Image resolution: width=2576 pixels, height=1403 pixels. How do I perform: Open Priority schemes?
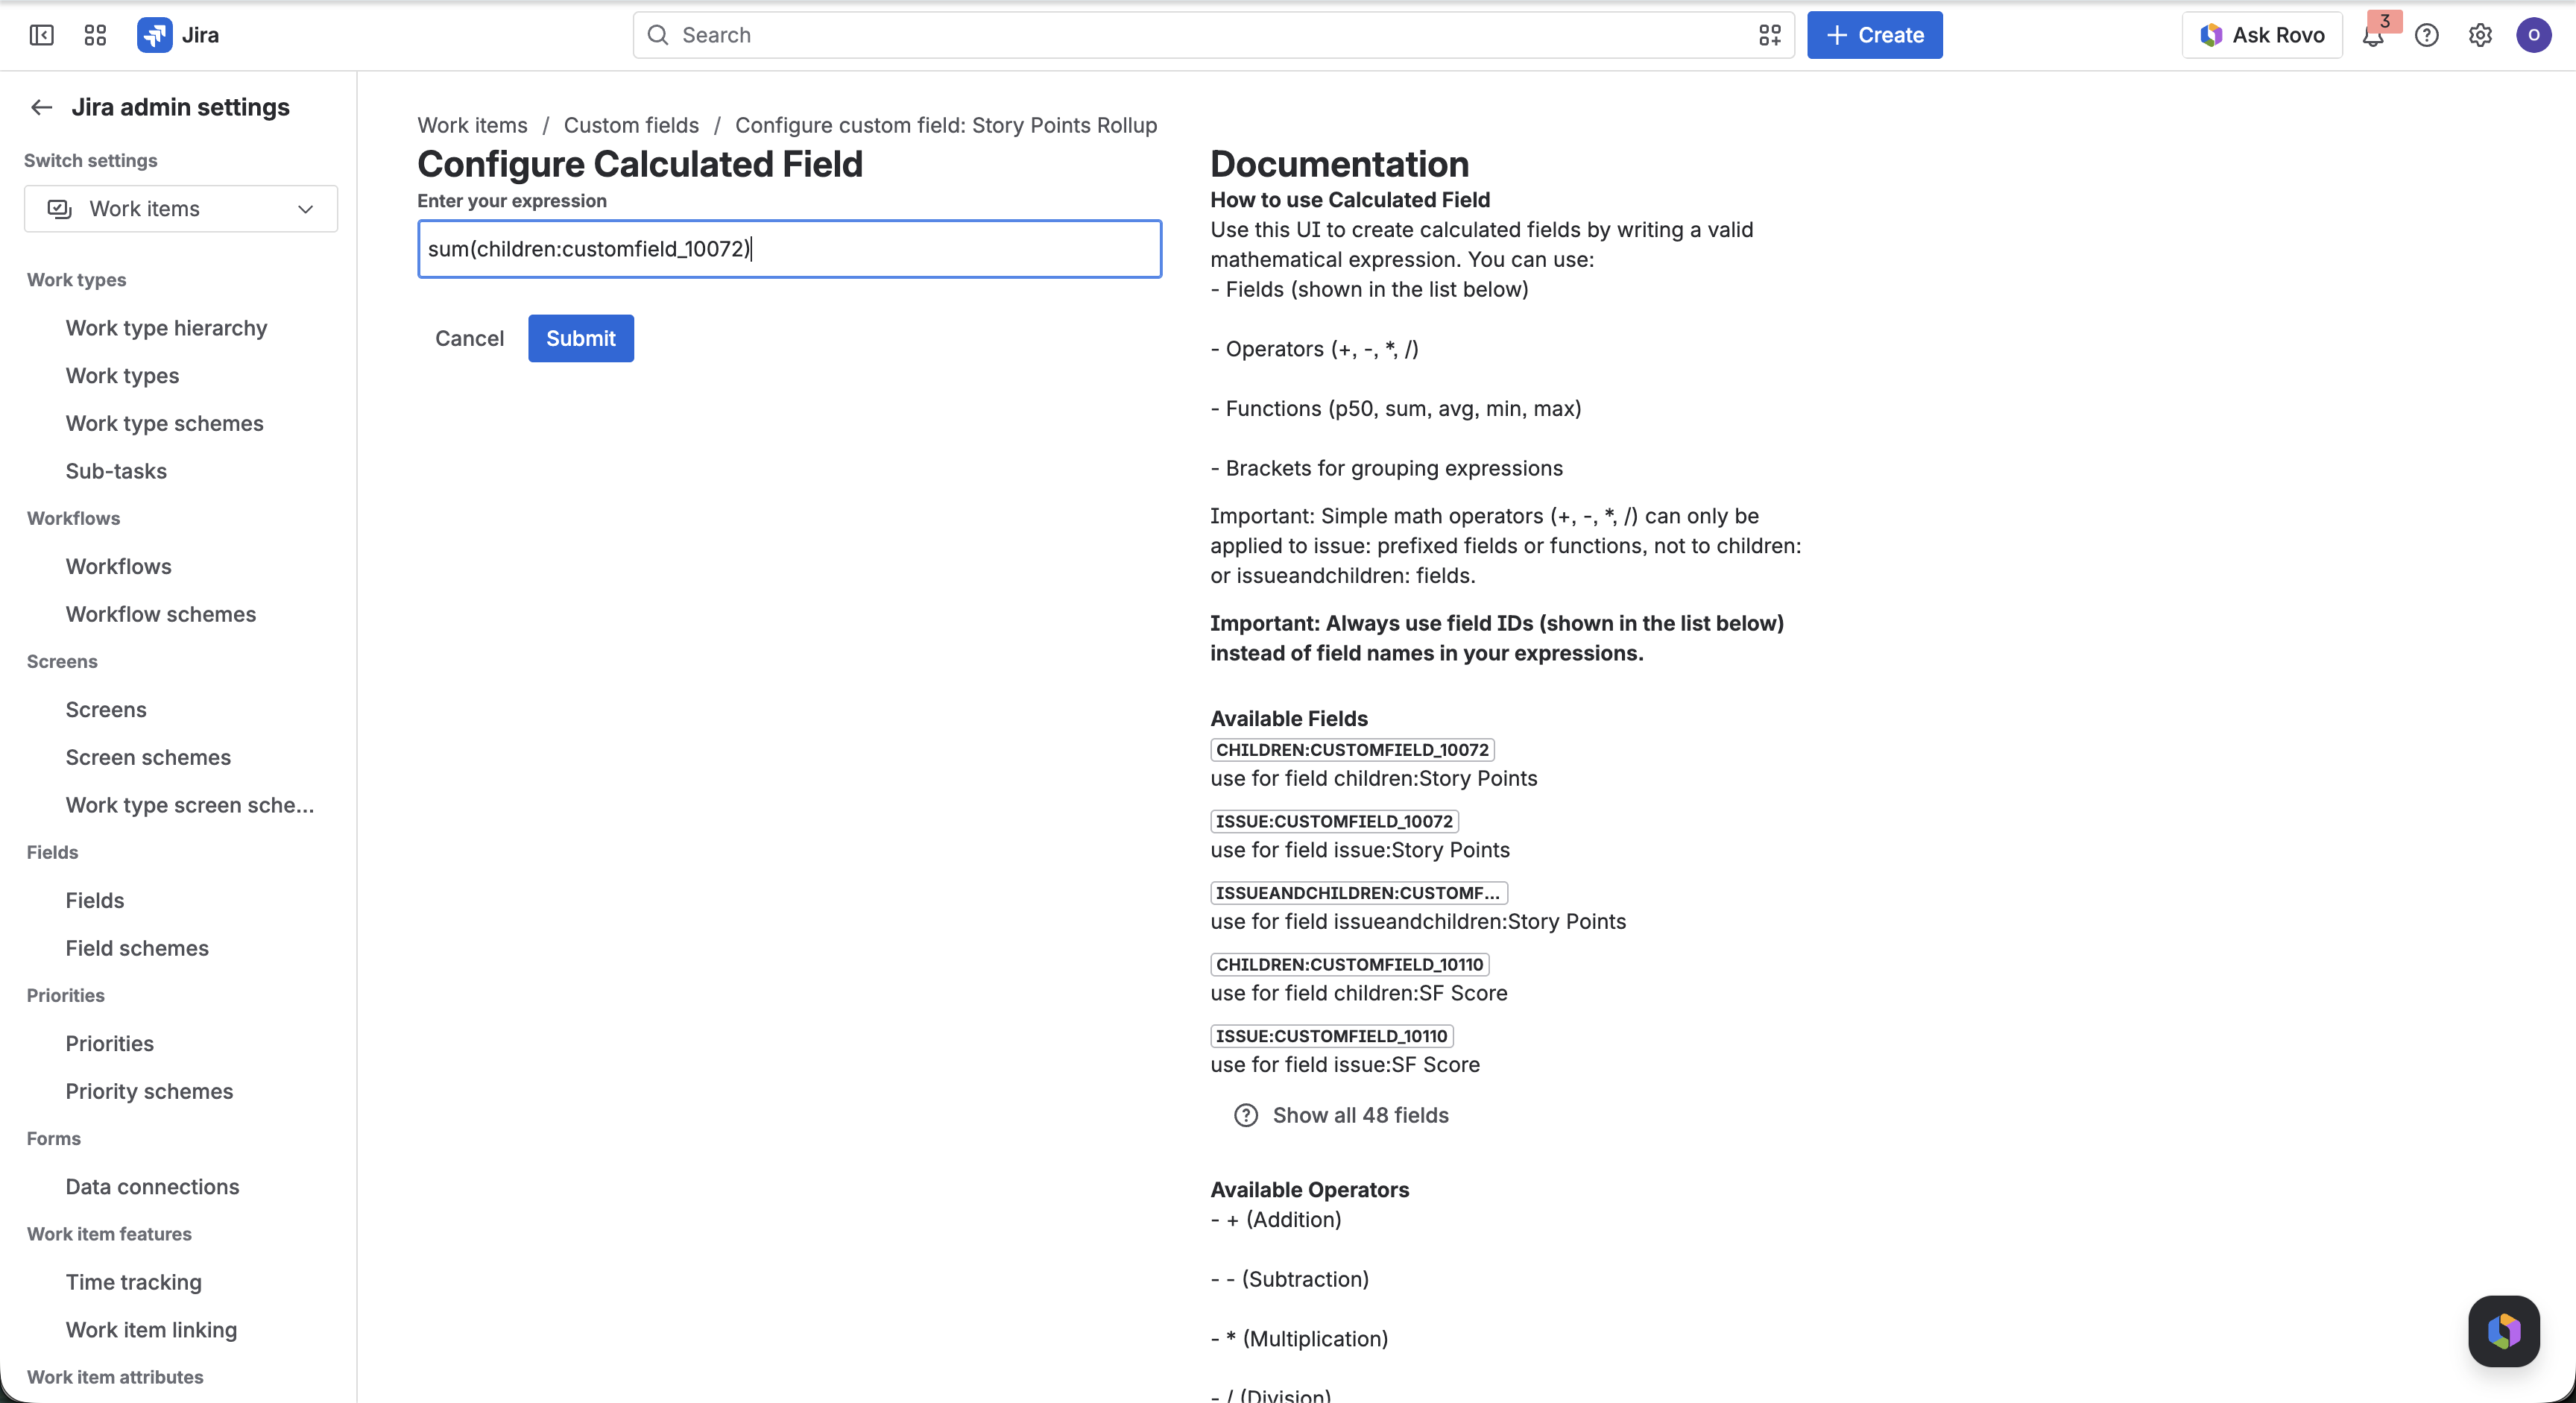[149, 1091]
